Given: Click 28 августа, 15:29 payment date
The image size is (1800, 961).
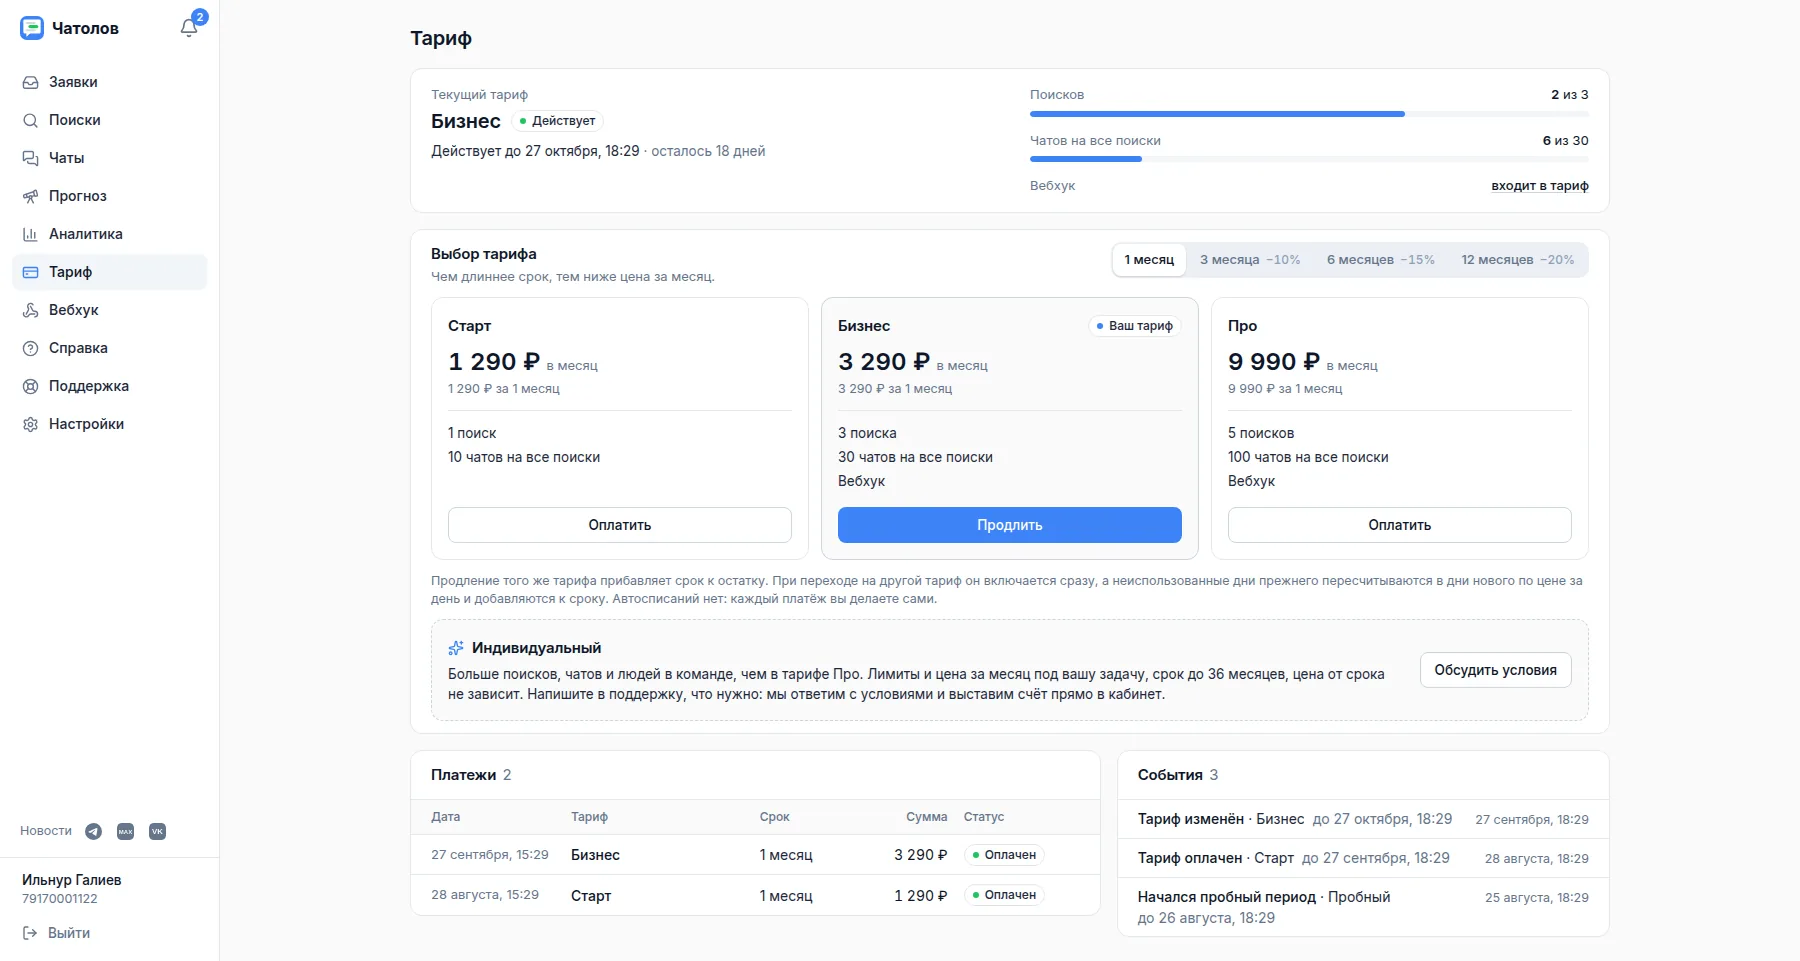Looking at the screenshot, I should pos(485,895).
